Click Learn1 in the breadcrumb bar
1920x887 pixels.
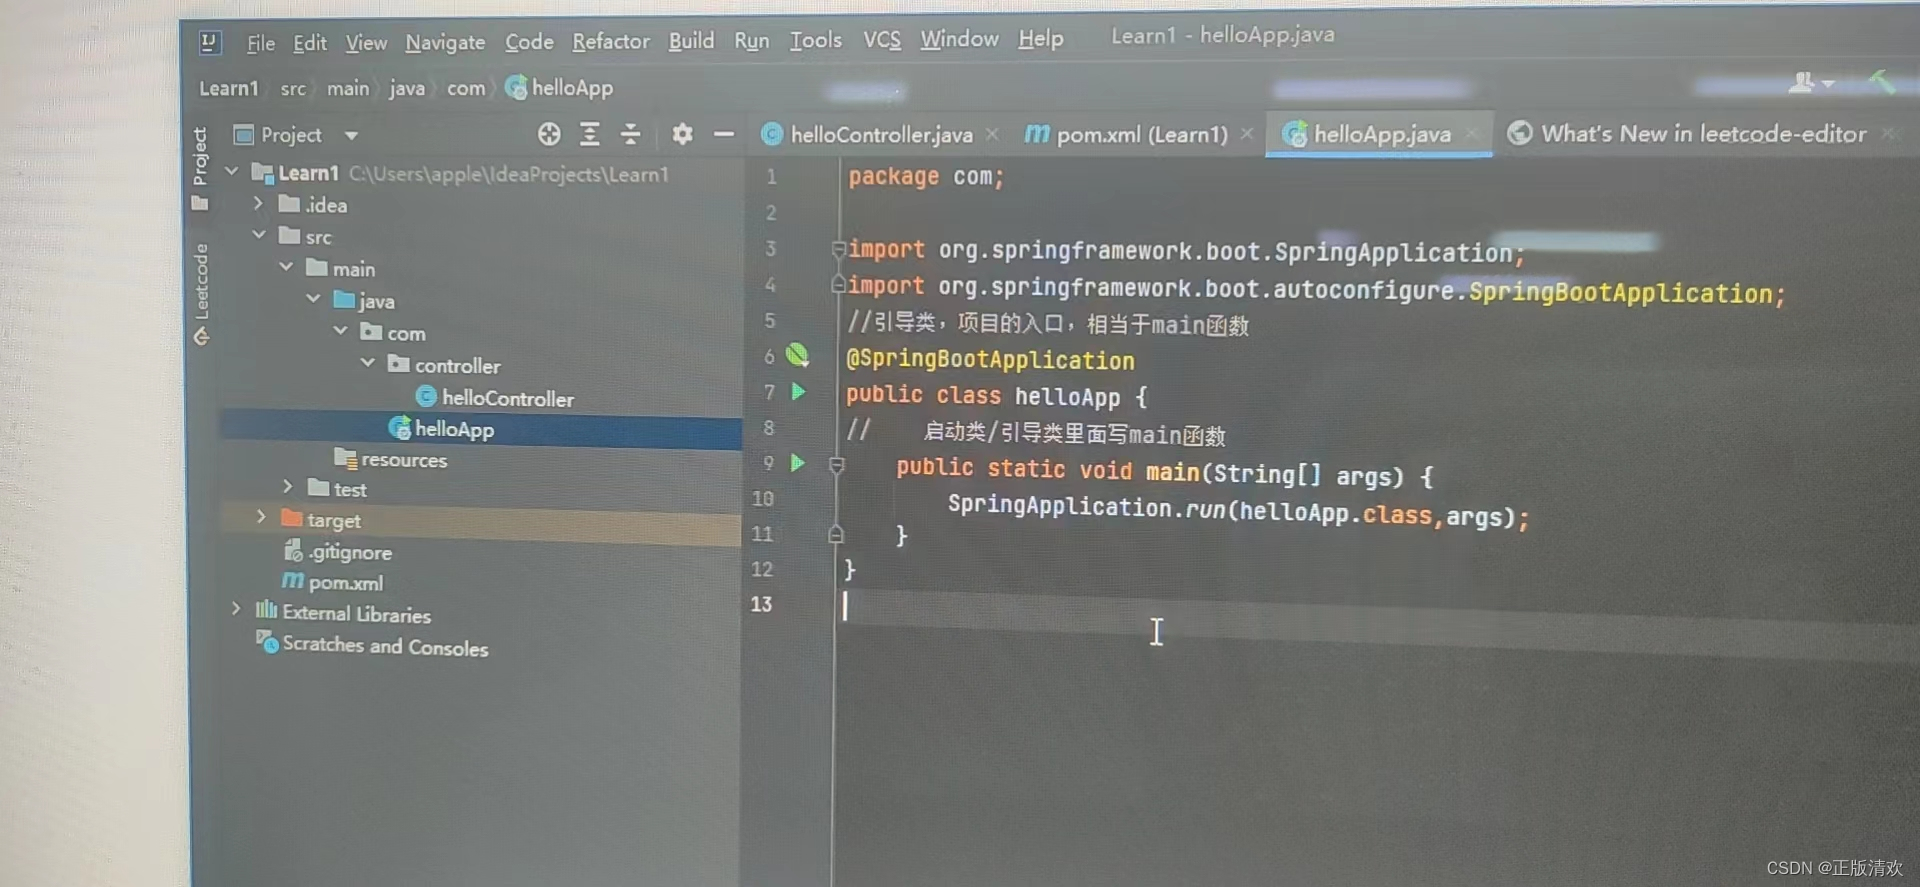point(228,88)
